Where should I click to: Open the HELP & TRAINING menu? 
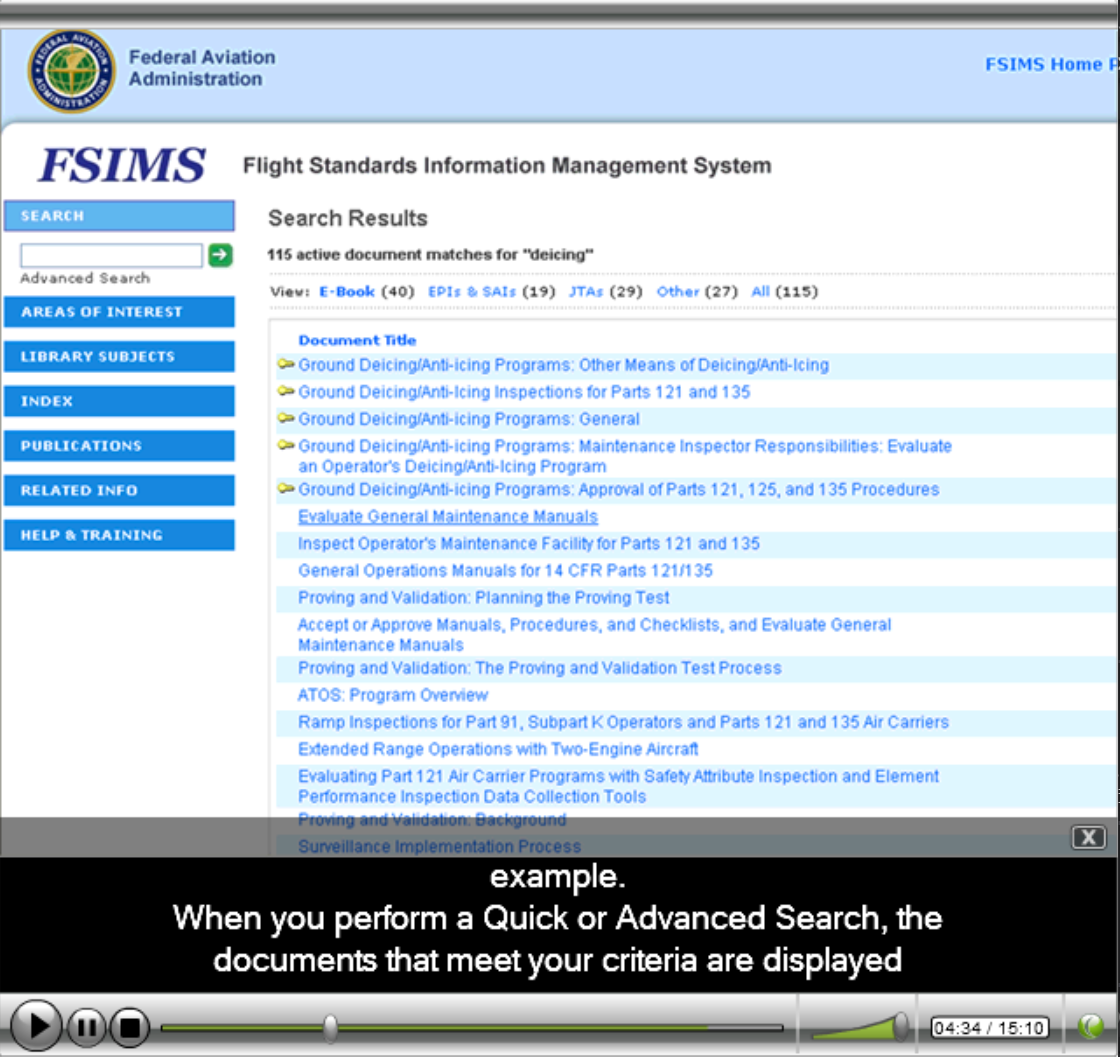(x=119, y=535)
